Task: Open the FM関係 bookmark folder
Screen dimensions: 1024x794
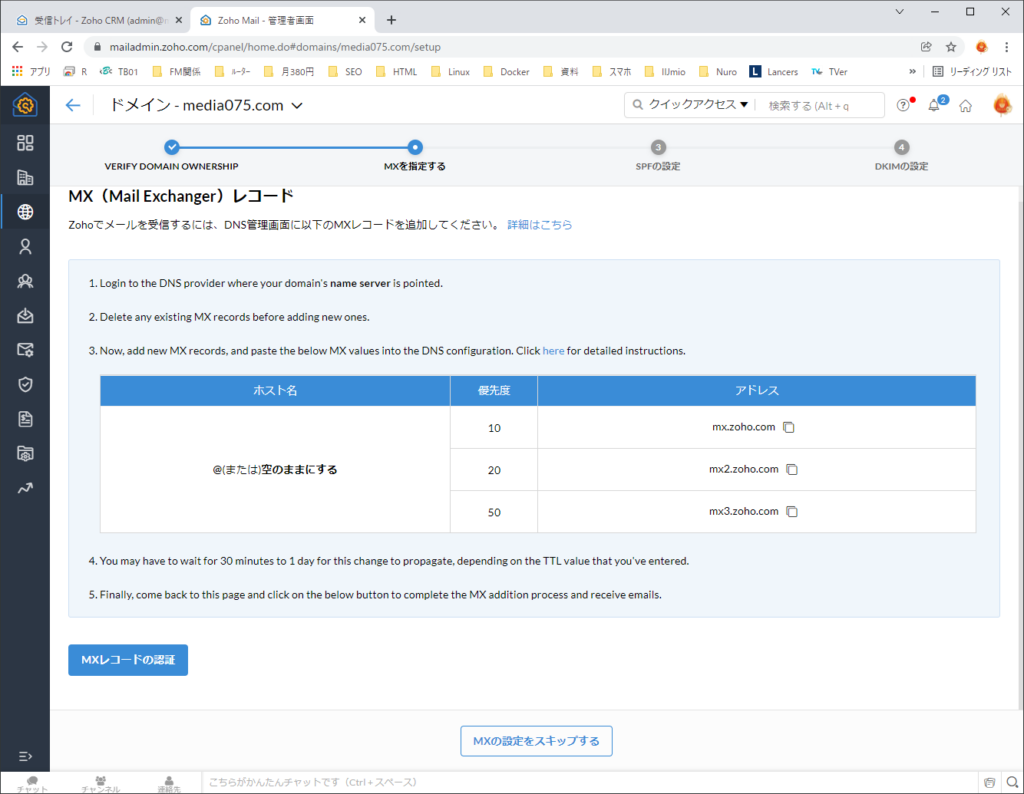Action: pos(176,72)
